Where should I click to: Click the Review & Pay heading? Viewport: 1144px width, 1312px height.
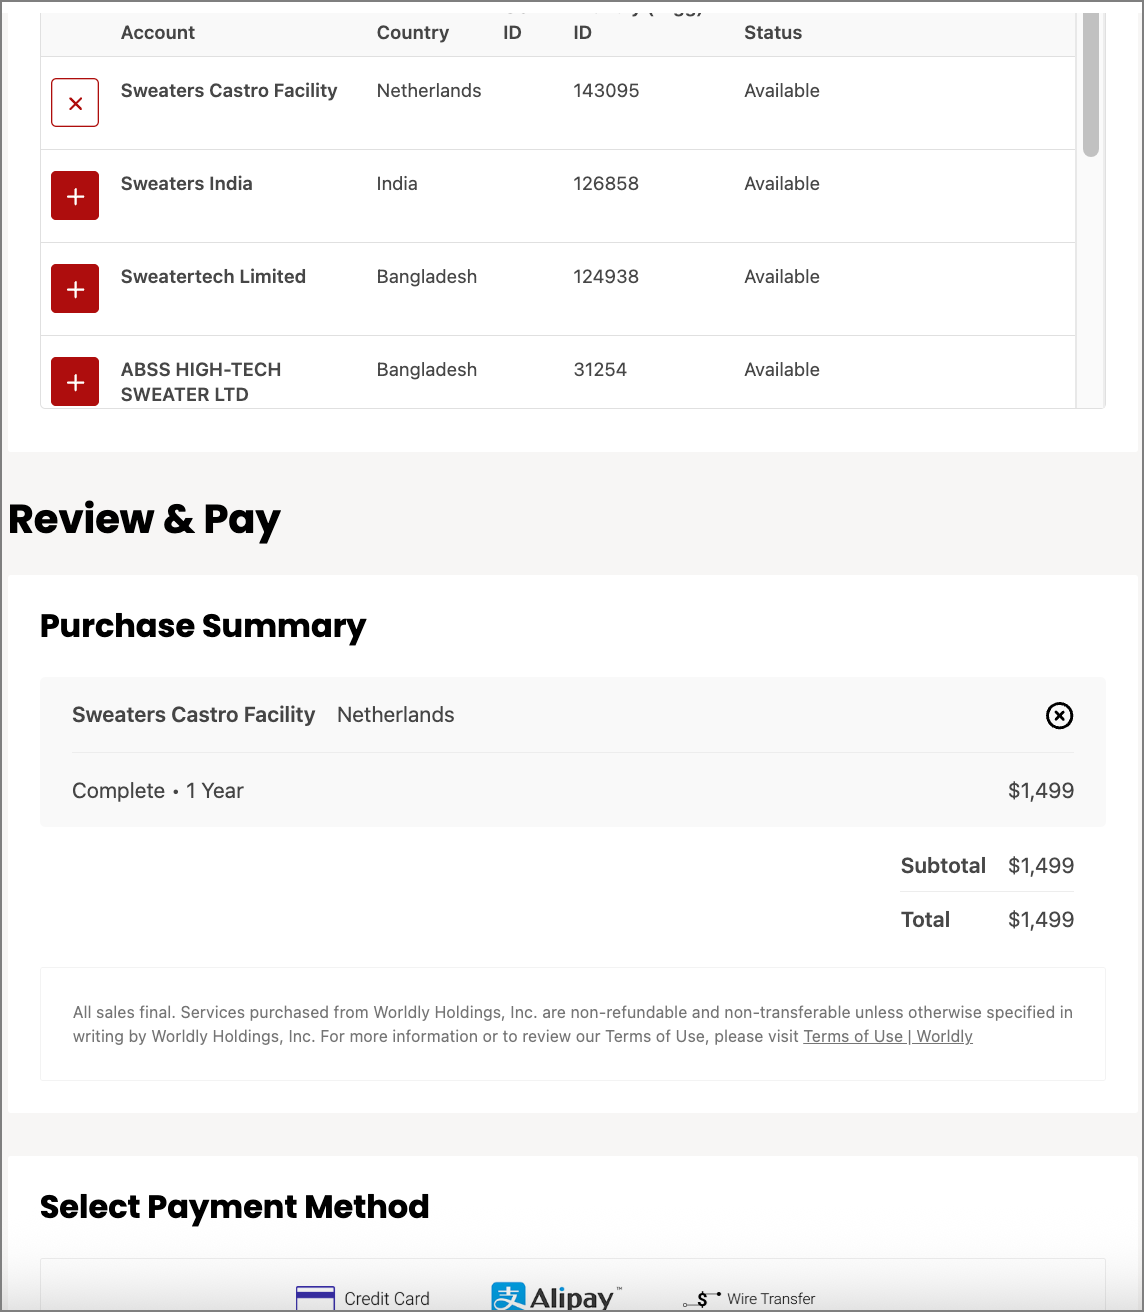point(144,520)
